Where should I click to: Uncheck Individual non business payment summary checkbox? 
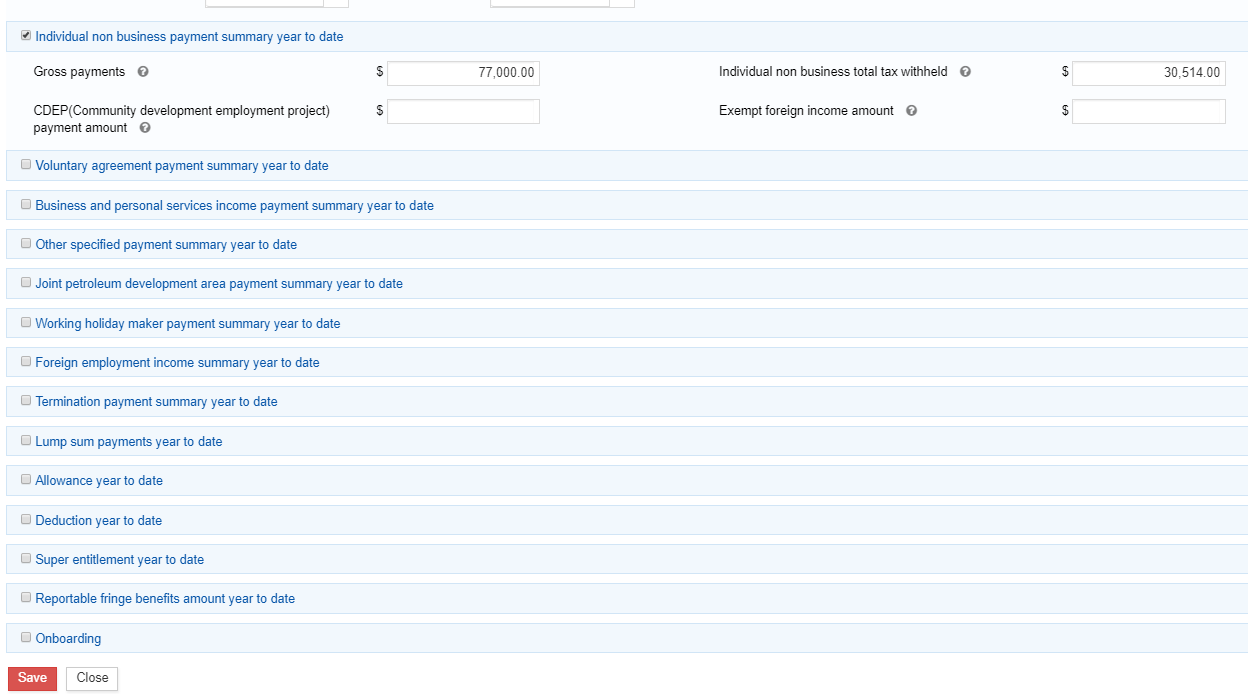26,36
